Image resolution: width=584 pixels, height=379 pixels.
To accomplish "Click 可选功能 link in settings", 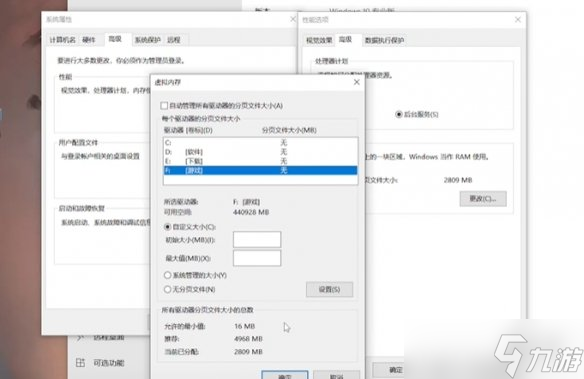I will tap(109, 363).
